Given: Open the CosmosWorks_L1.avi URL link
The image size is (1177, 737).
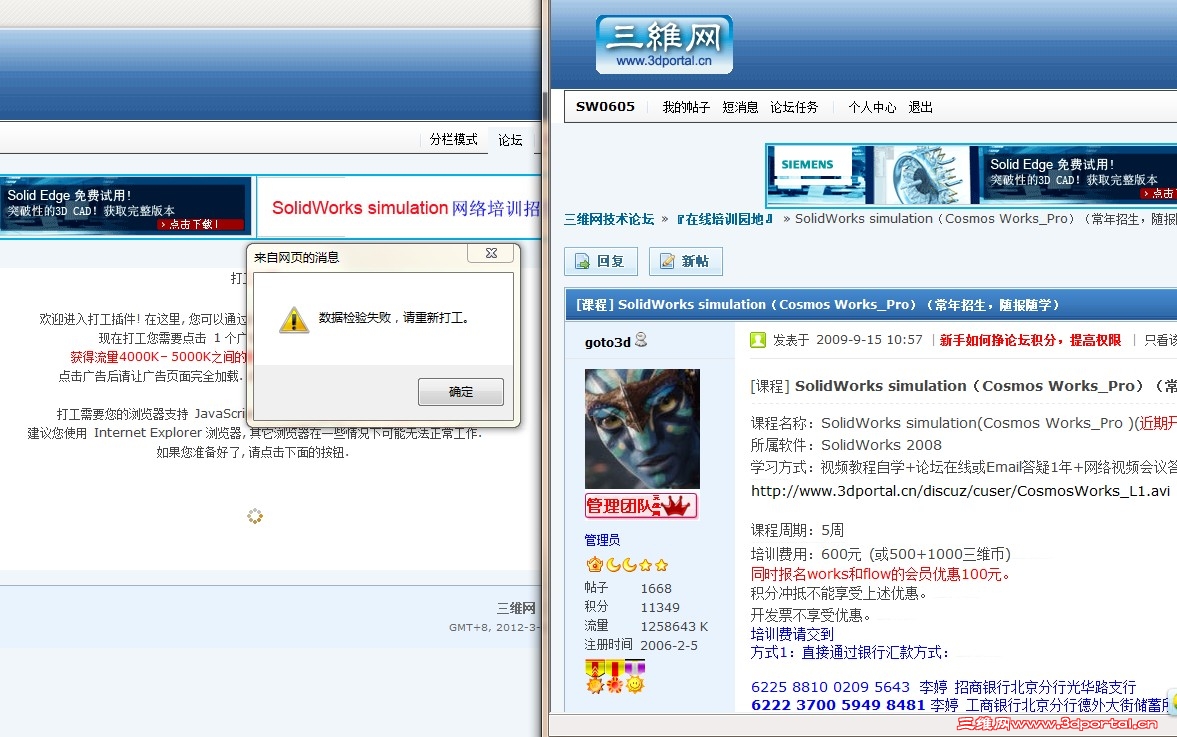Looking at the screenshot, I should pyautogui.click(x=960, y=491).
